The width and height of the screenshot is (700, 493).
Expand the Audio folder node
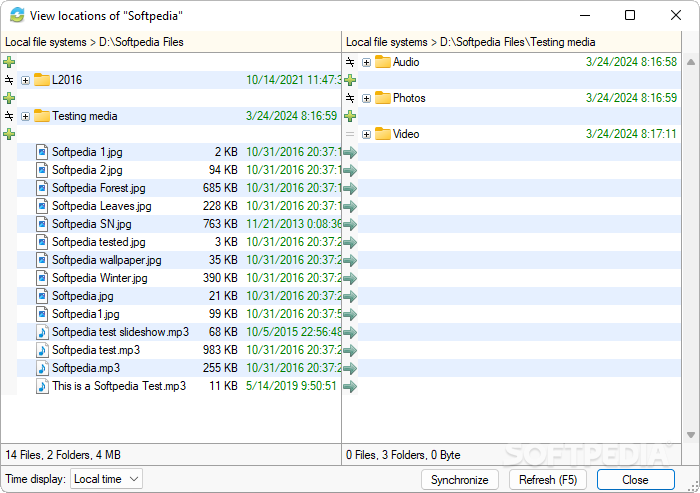coord(367,63)
